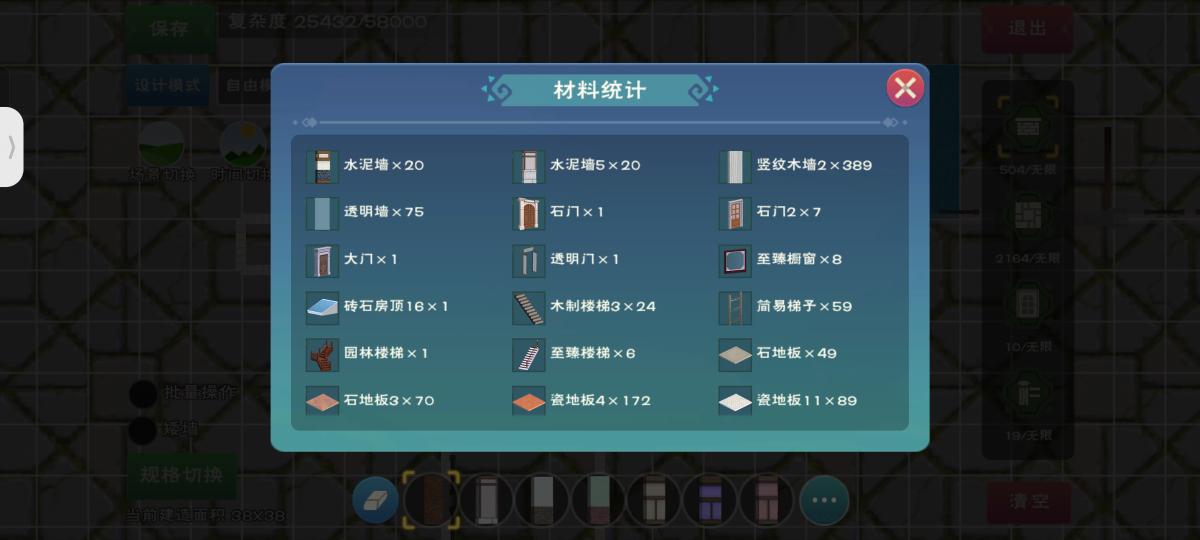Screen dimensions: 1200x540
Task: Click the 规格切换 button
Action: point(181,475)
